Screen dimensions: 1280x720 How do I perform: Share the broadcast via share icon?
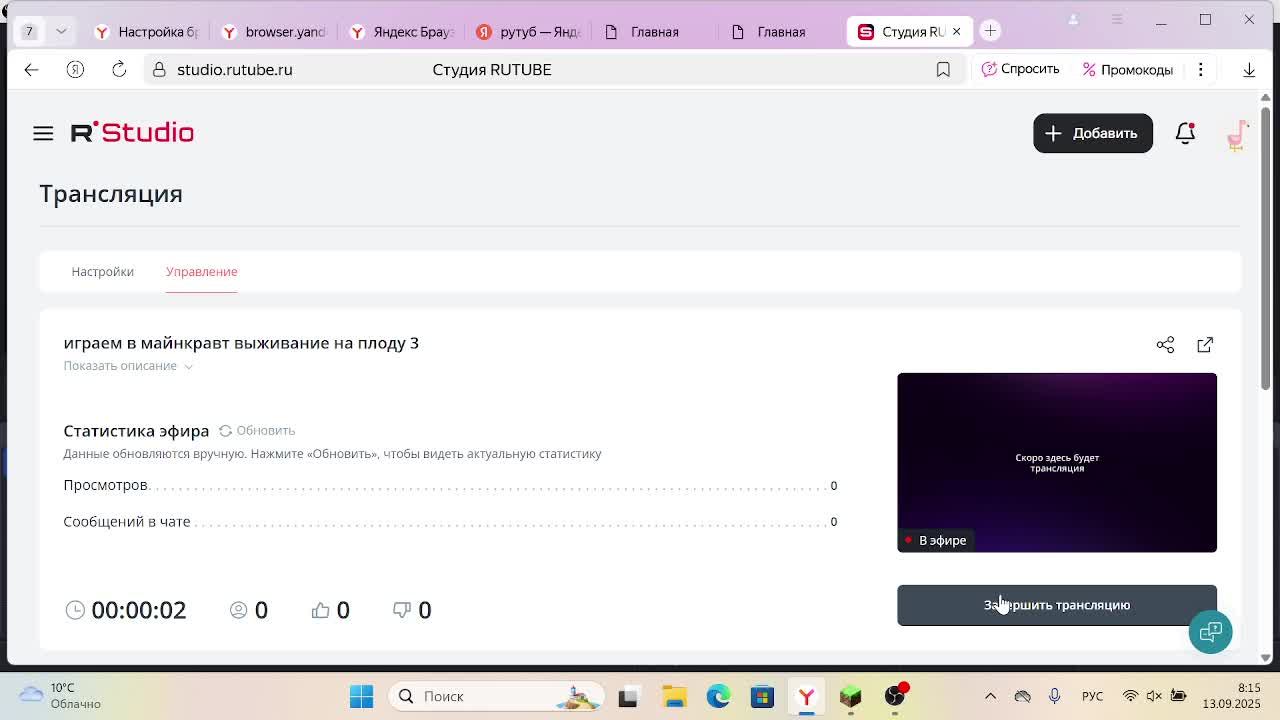[x=1165, y=345]
